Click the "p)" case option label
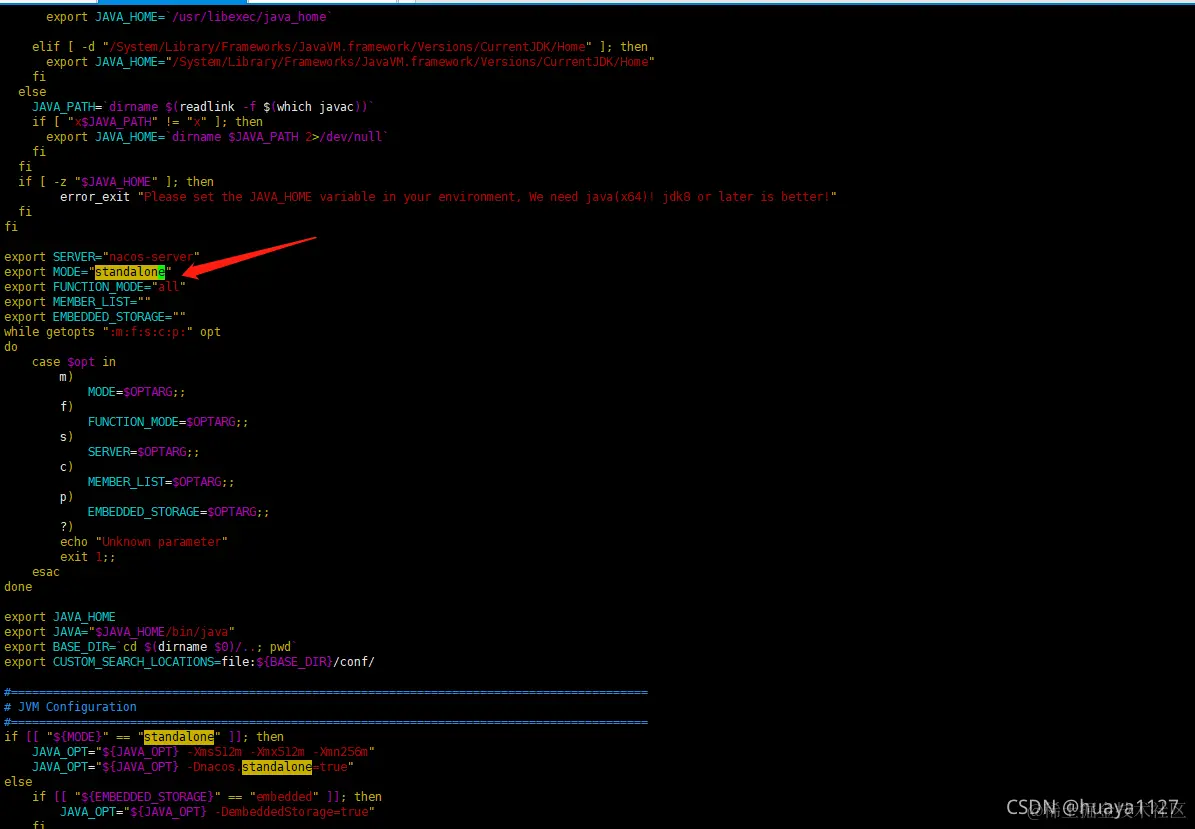The image size is (1195, 829). point(67,497)
